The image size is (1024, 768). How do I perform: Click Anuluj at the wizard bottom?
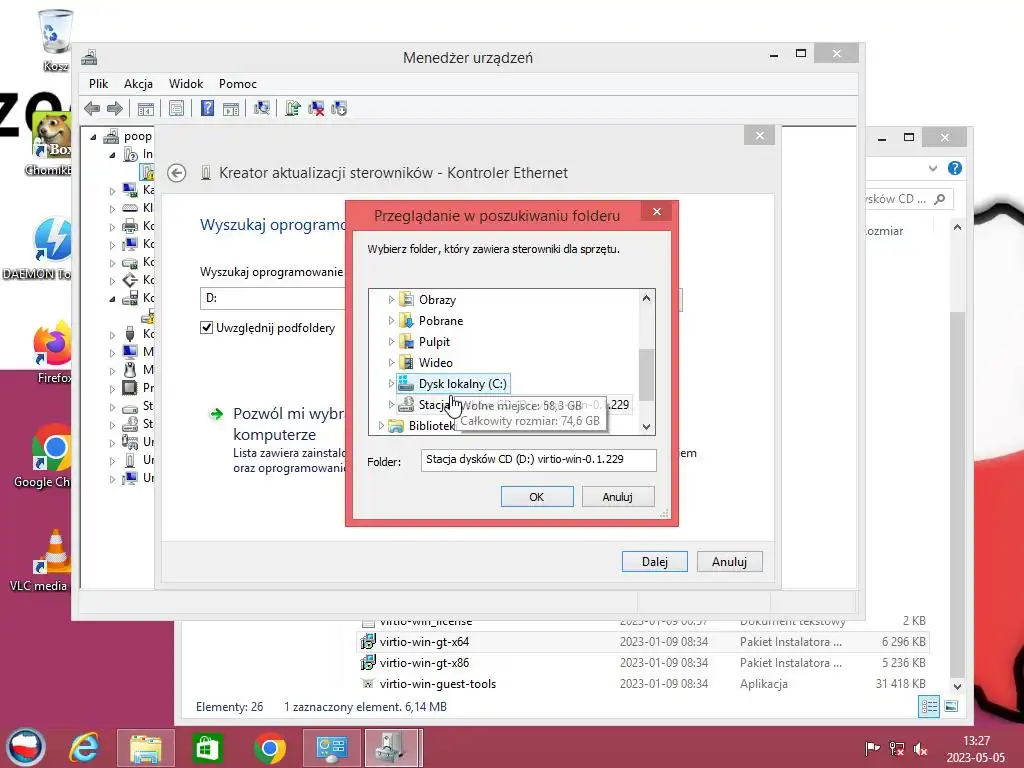(x=729, y=562)
